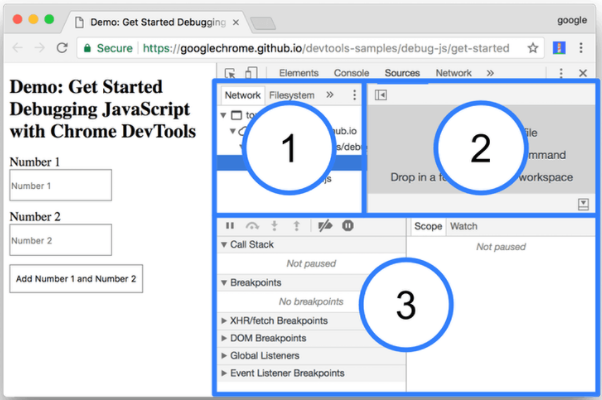The width and height of the screenshot is (602, 400).
Task: Select the Network tab in navigator pane
Action: (x=243, y=95)
